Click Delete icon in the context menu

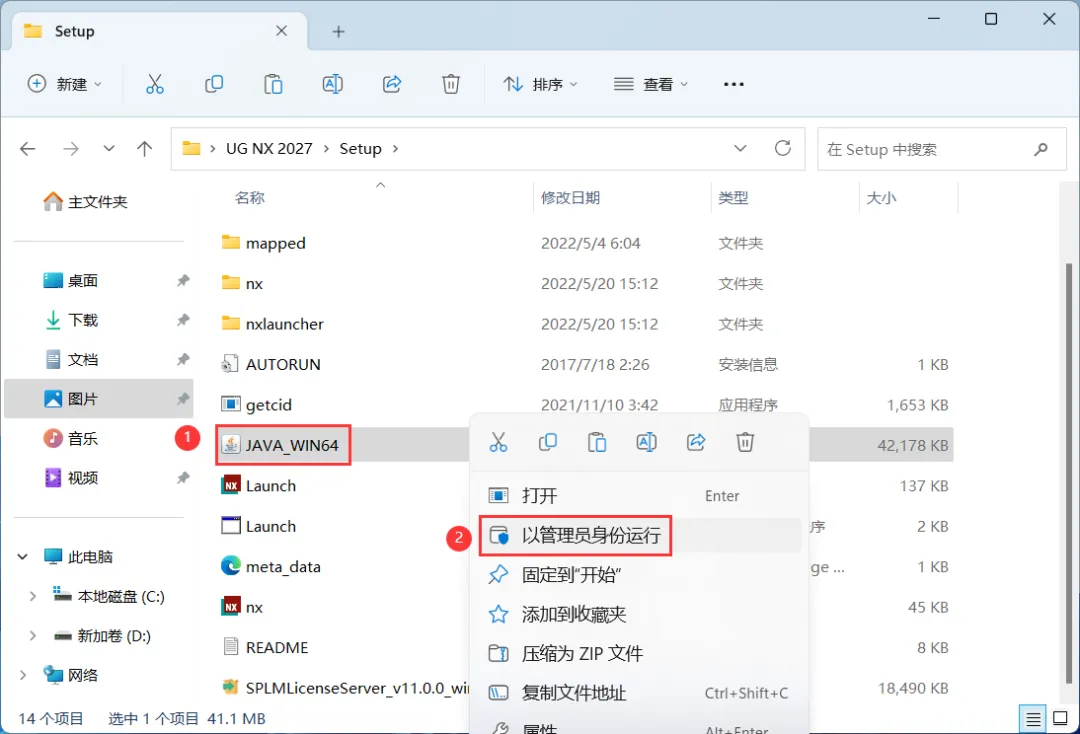tap(745, 442)
